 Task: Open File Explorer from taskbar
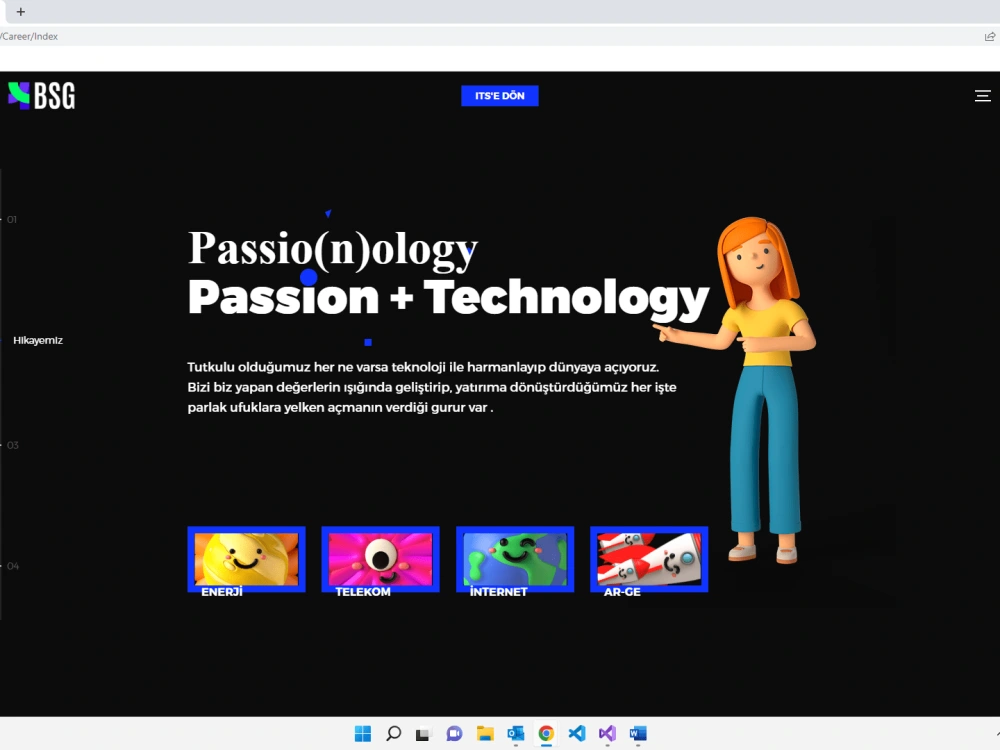pos(485,733)
